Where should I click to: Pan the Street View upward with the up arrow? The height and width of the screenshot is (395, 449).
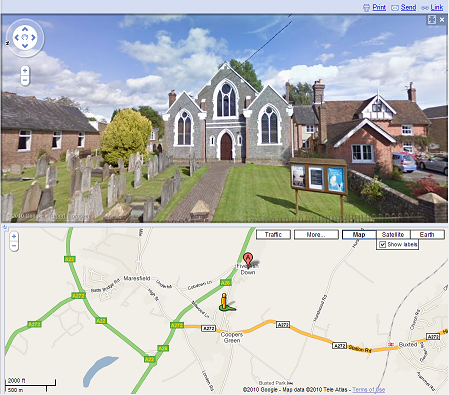coord(25,29)
